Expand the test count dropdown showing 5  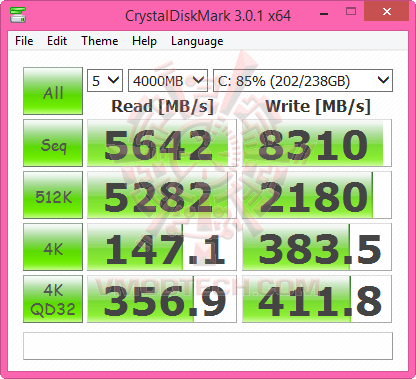(x=105, y=80)
